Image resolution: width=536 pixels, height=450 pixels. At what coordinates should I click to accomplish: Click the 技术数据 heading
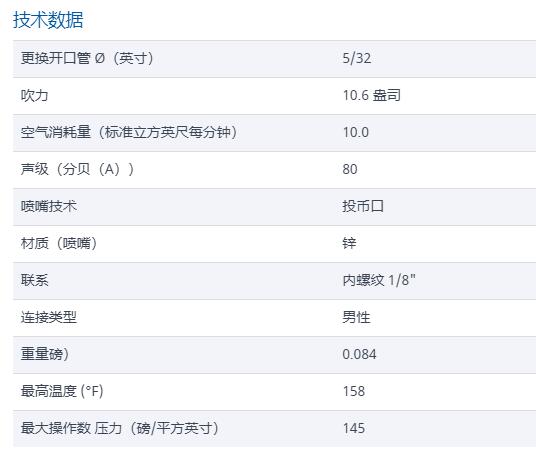pyautogui.click(x=48, y=20)
